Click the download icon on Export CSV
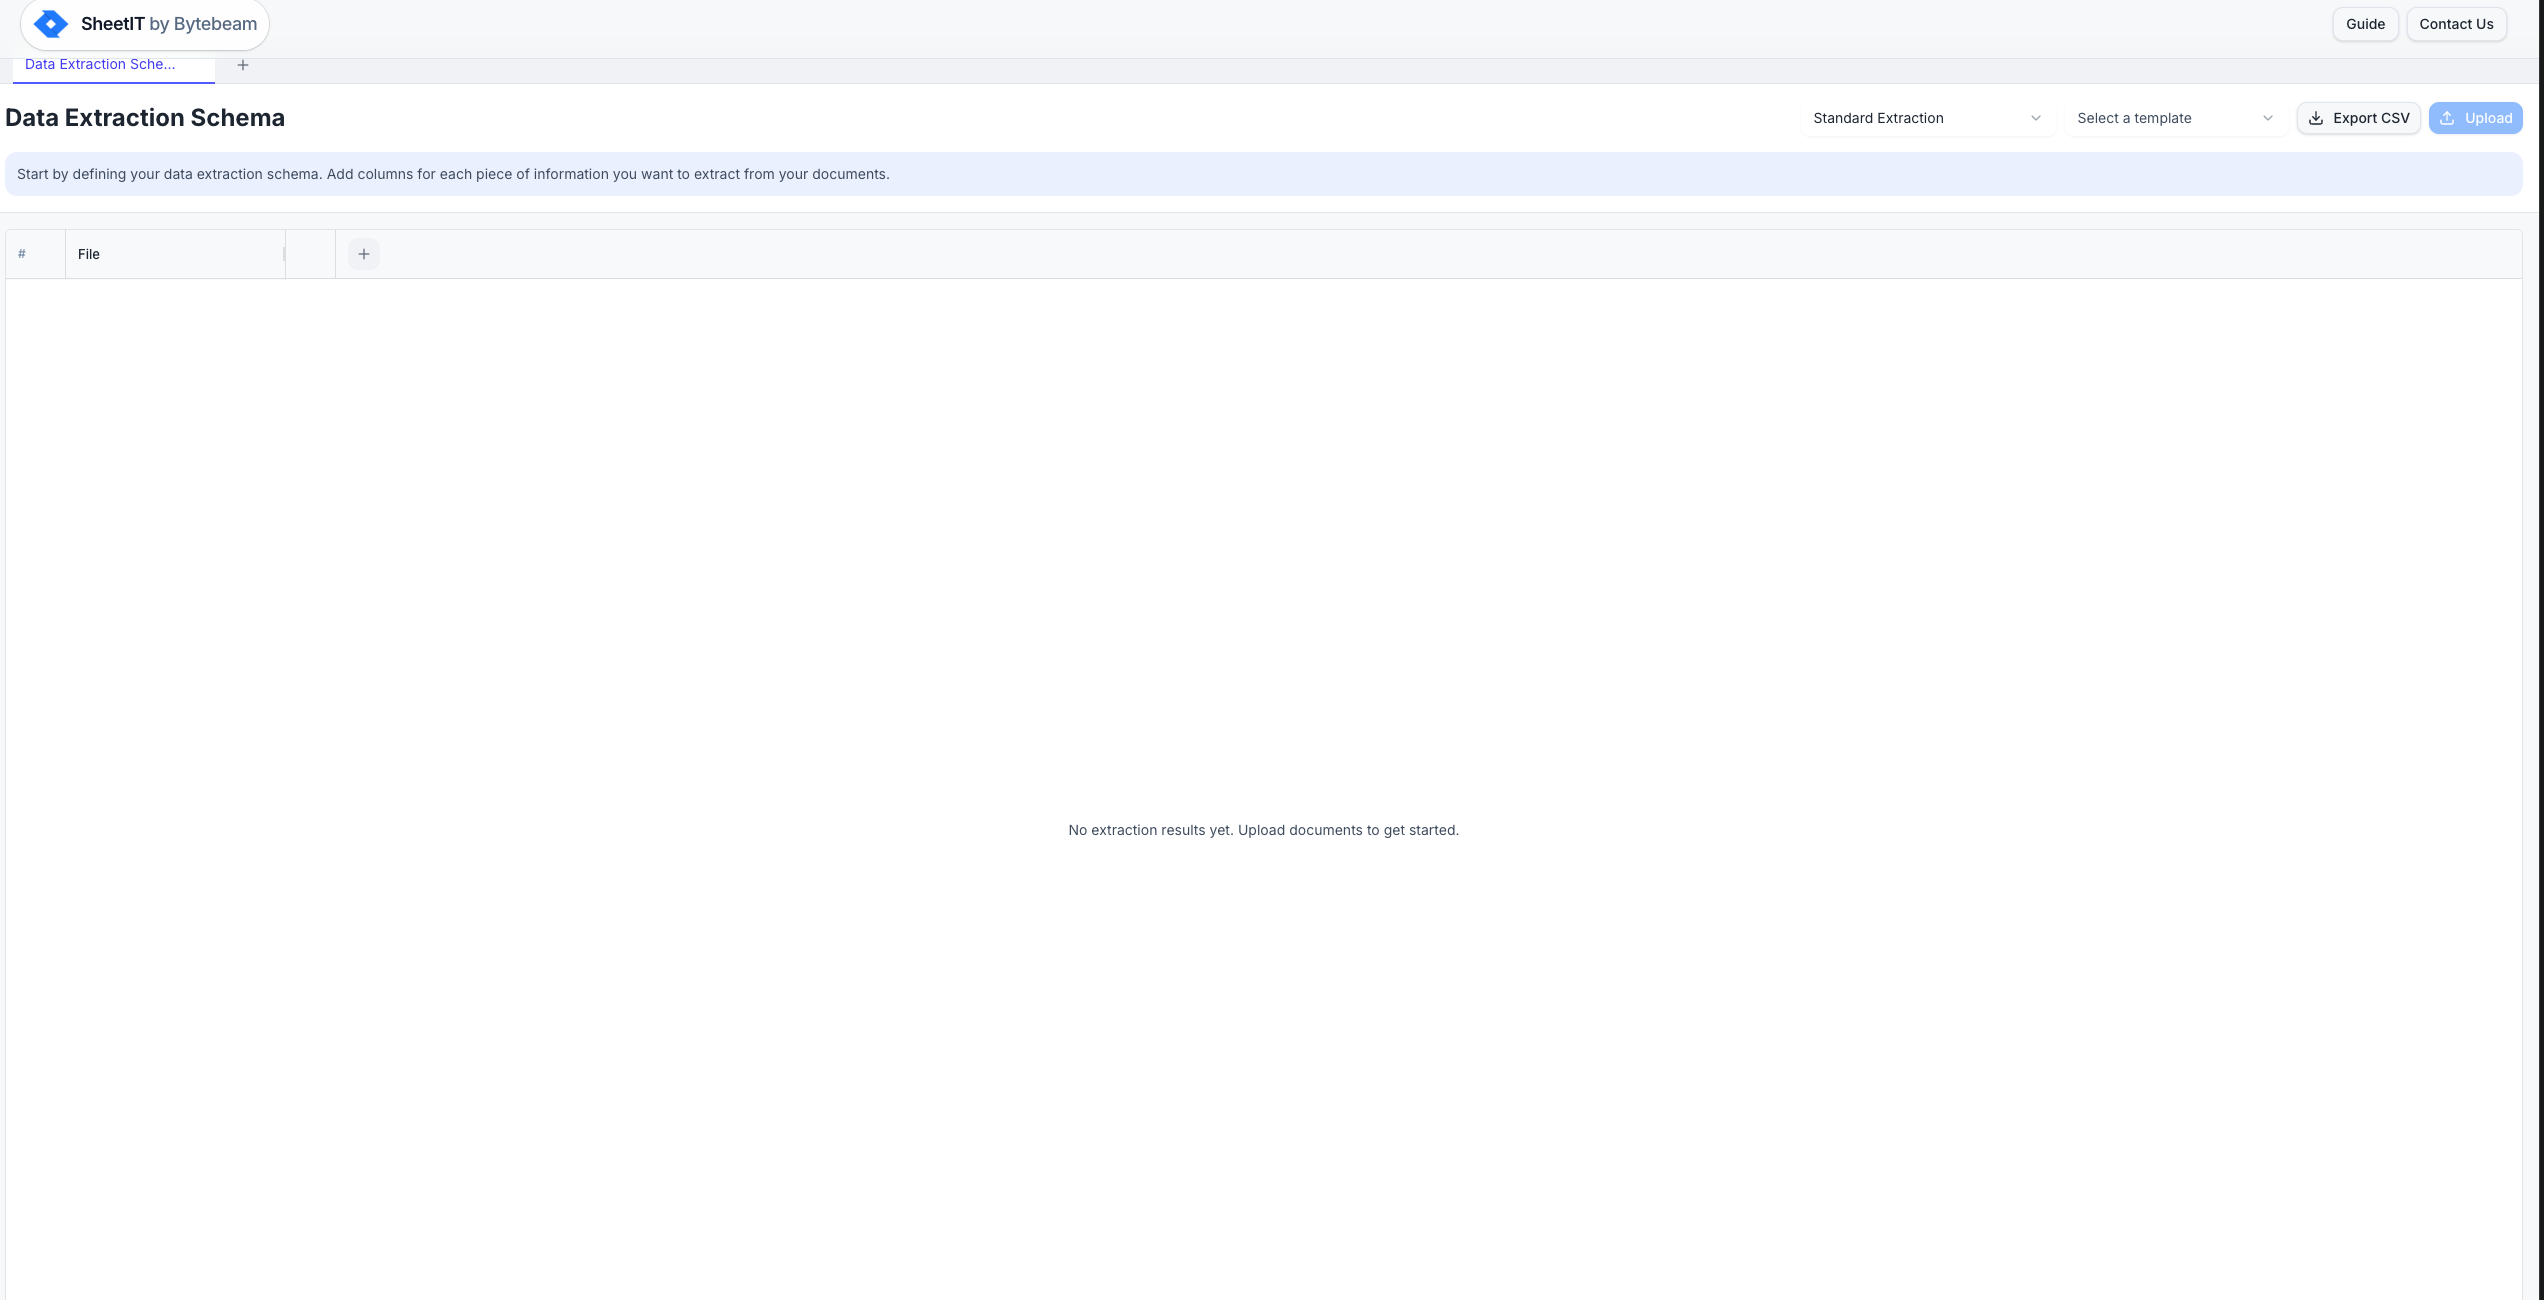The image size is (2544, 1300). (2315, 118)
